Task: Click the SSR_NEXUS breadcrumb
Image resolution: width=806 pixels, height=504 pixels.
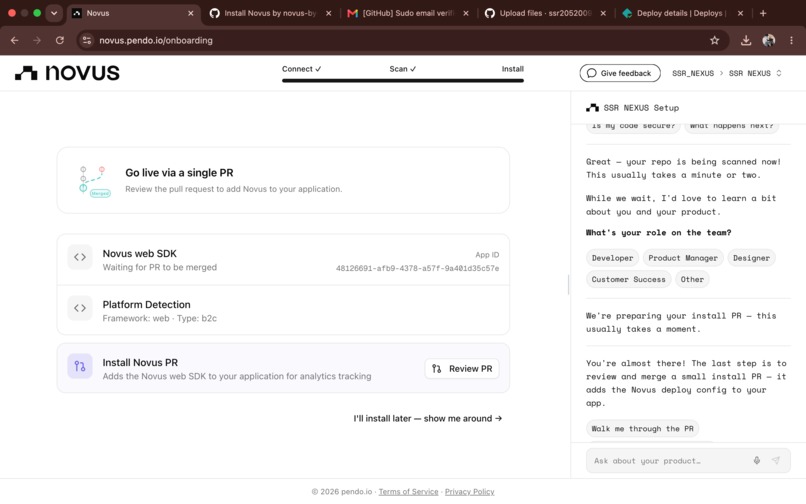Action: tap(692, 74)
